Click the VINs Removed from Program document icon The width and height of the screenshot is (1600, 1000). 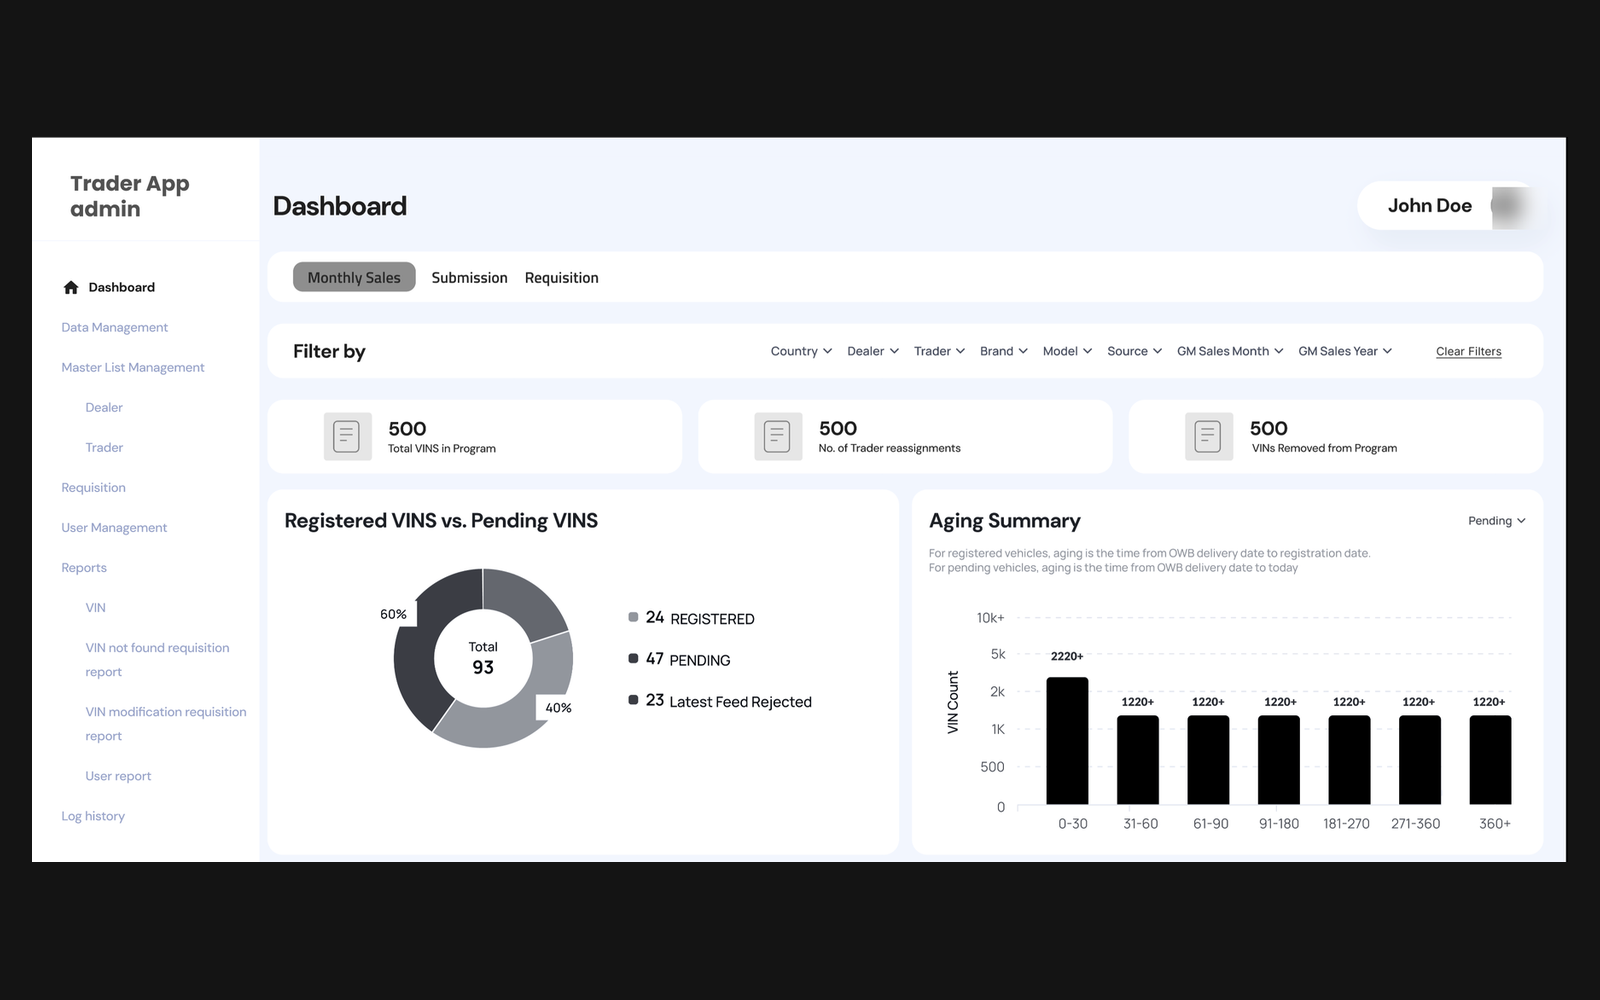(1208, 437)
